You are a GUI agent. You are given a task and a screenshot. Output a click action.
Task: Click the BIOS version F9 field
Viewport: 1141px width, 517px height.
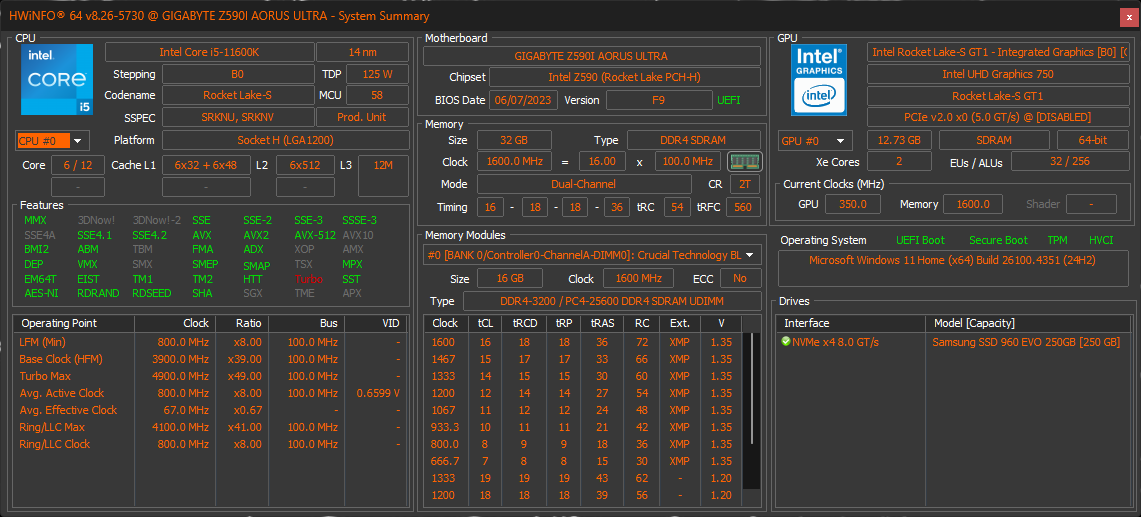659,100
